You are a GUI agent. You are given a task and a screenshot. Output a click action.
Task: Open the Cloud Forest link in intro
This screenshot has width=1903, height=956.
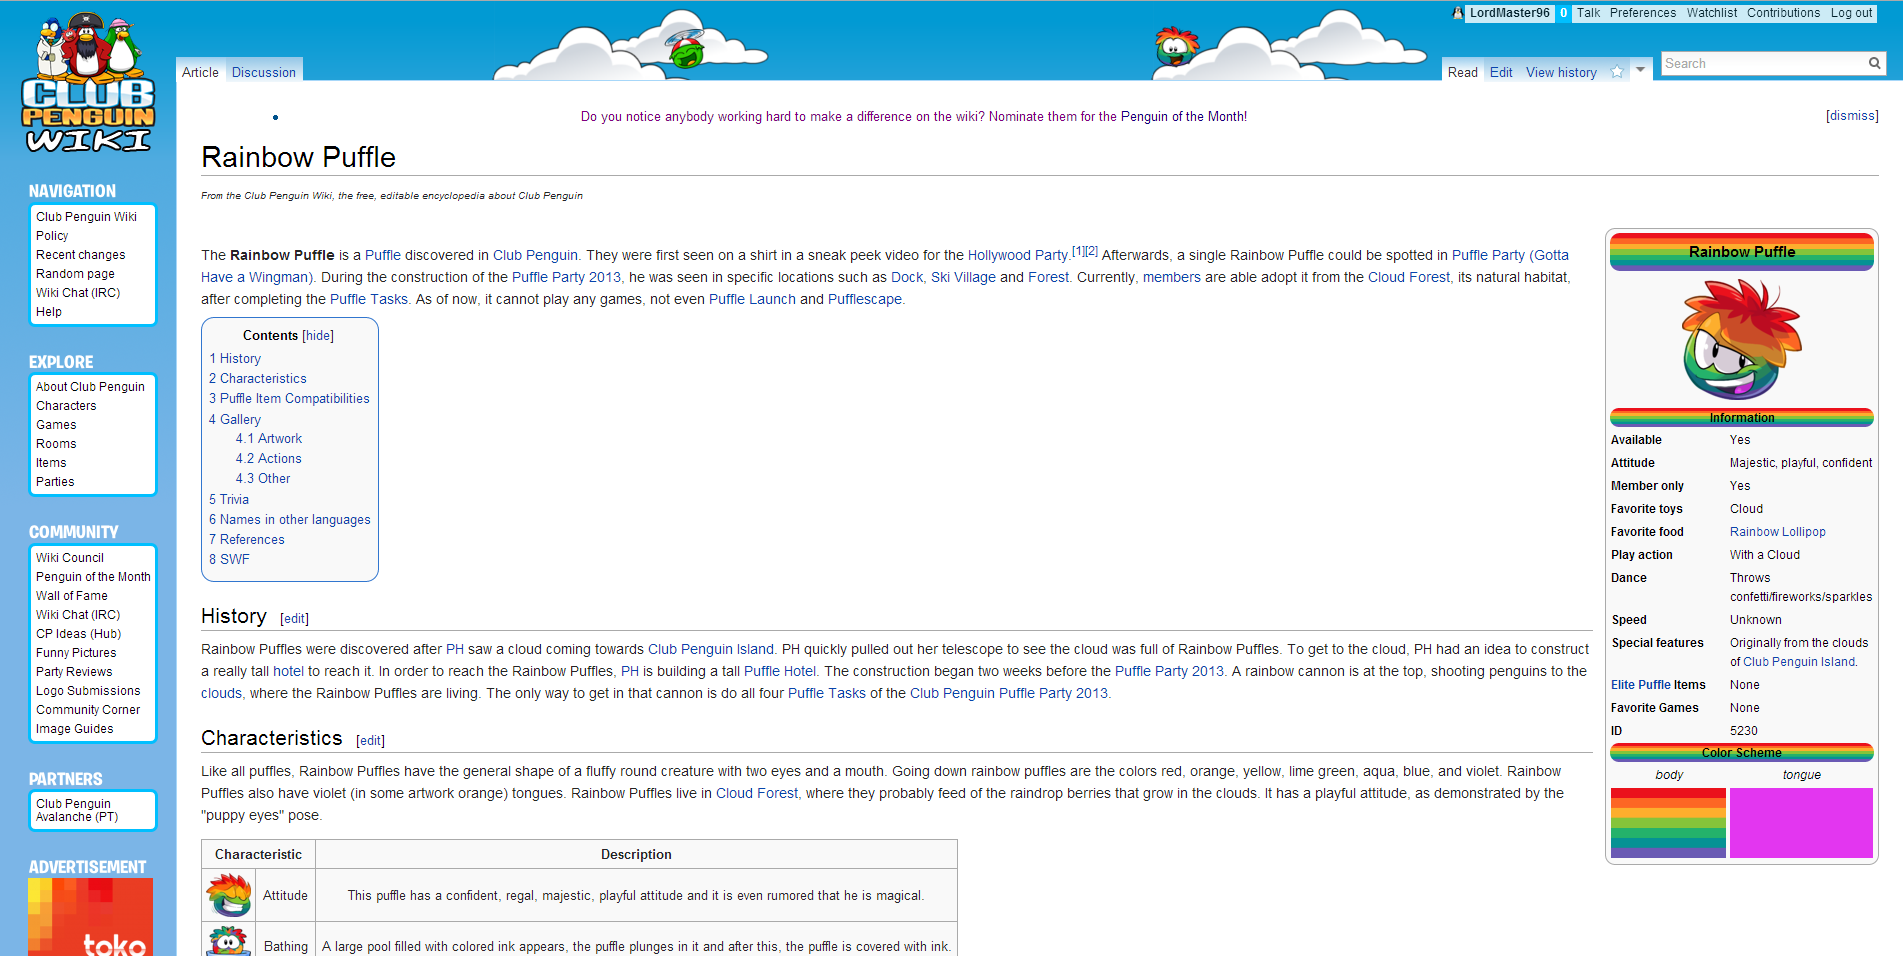point(1408,277)
